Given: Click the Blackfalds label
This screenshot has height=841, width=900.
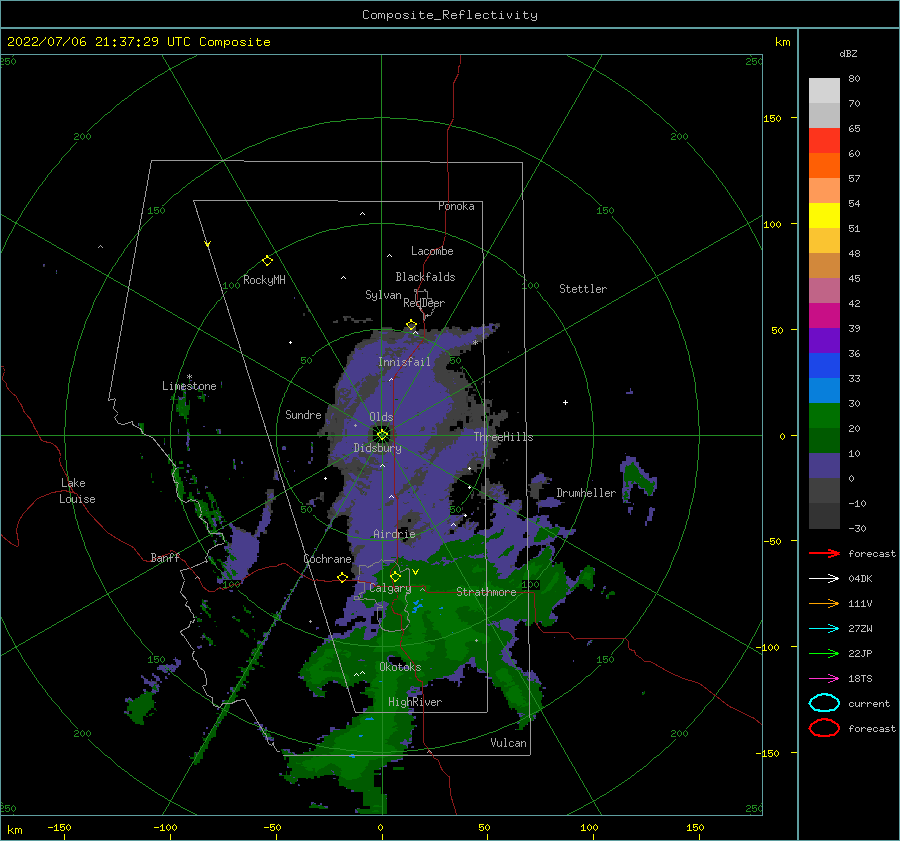Looking at the screenshot, I should [425, 277].
